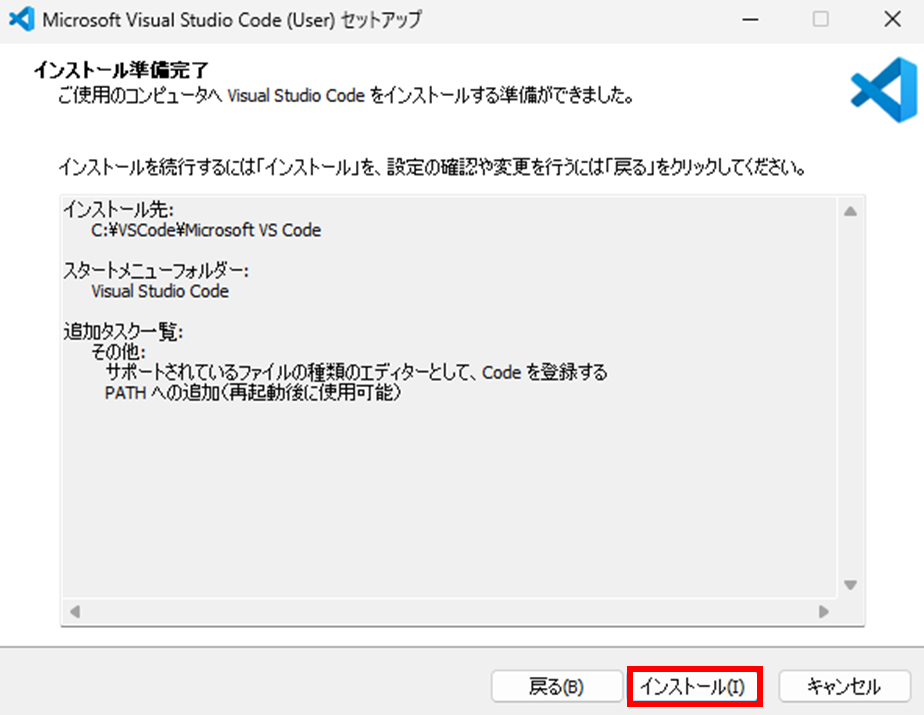Click the 戻る(B) button to go back
Image resolution: width=924 pixels, height=715 pixels.
(556, 686)
